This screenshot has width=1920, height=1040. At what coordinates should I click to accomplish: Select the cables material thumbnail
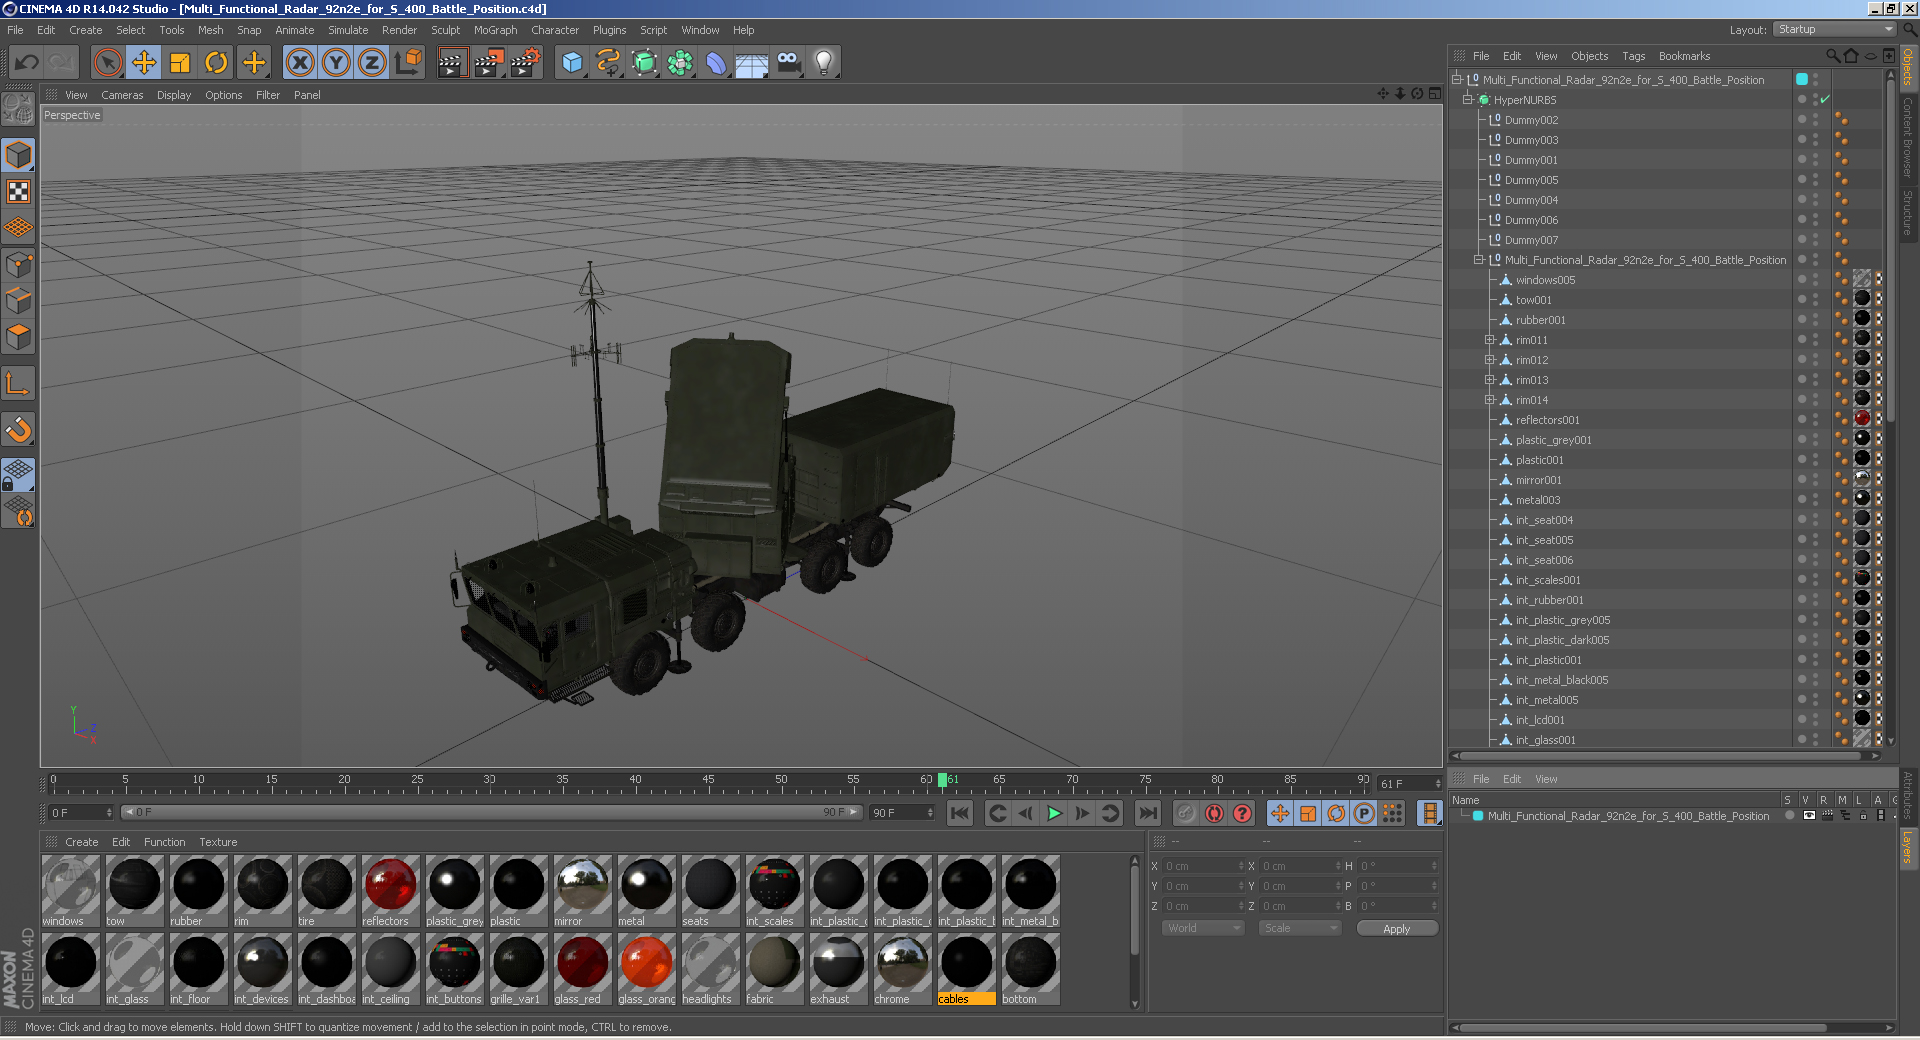click(x=966, y=963)
